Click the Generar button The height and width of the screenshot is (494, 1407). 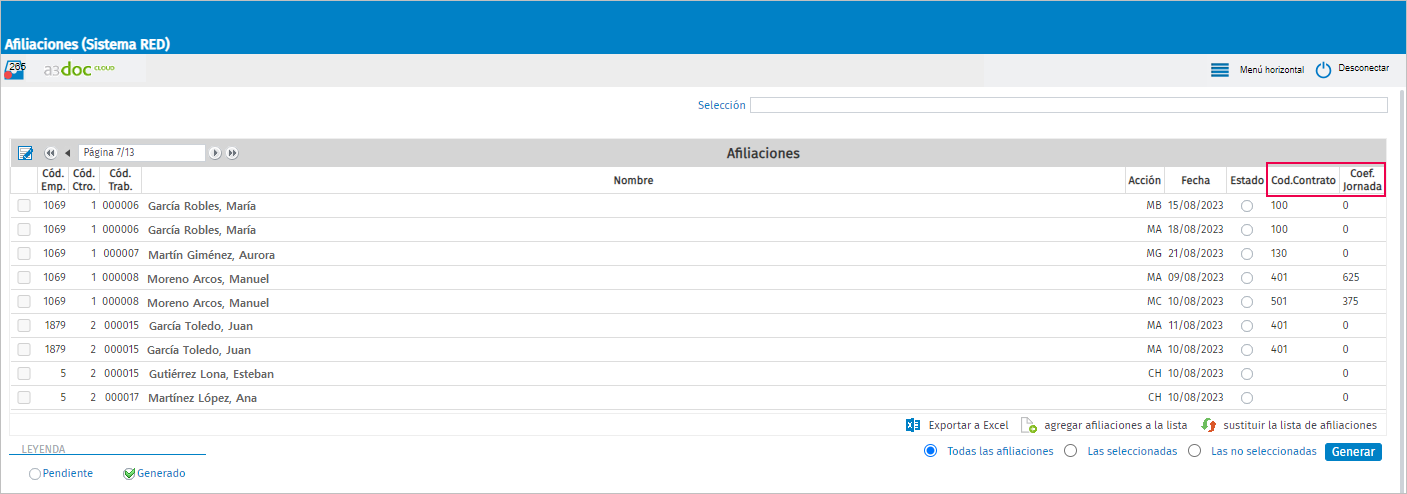point(1353,452)
